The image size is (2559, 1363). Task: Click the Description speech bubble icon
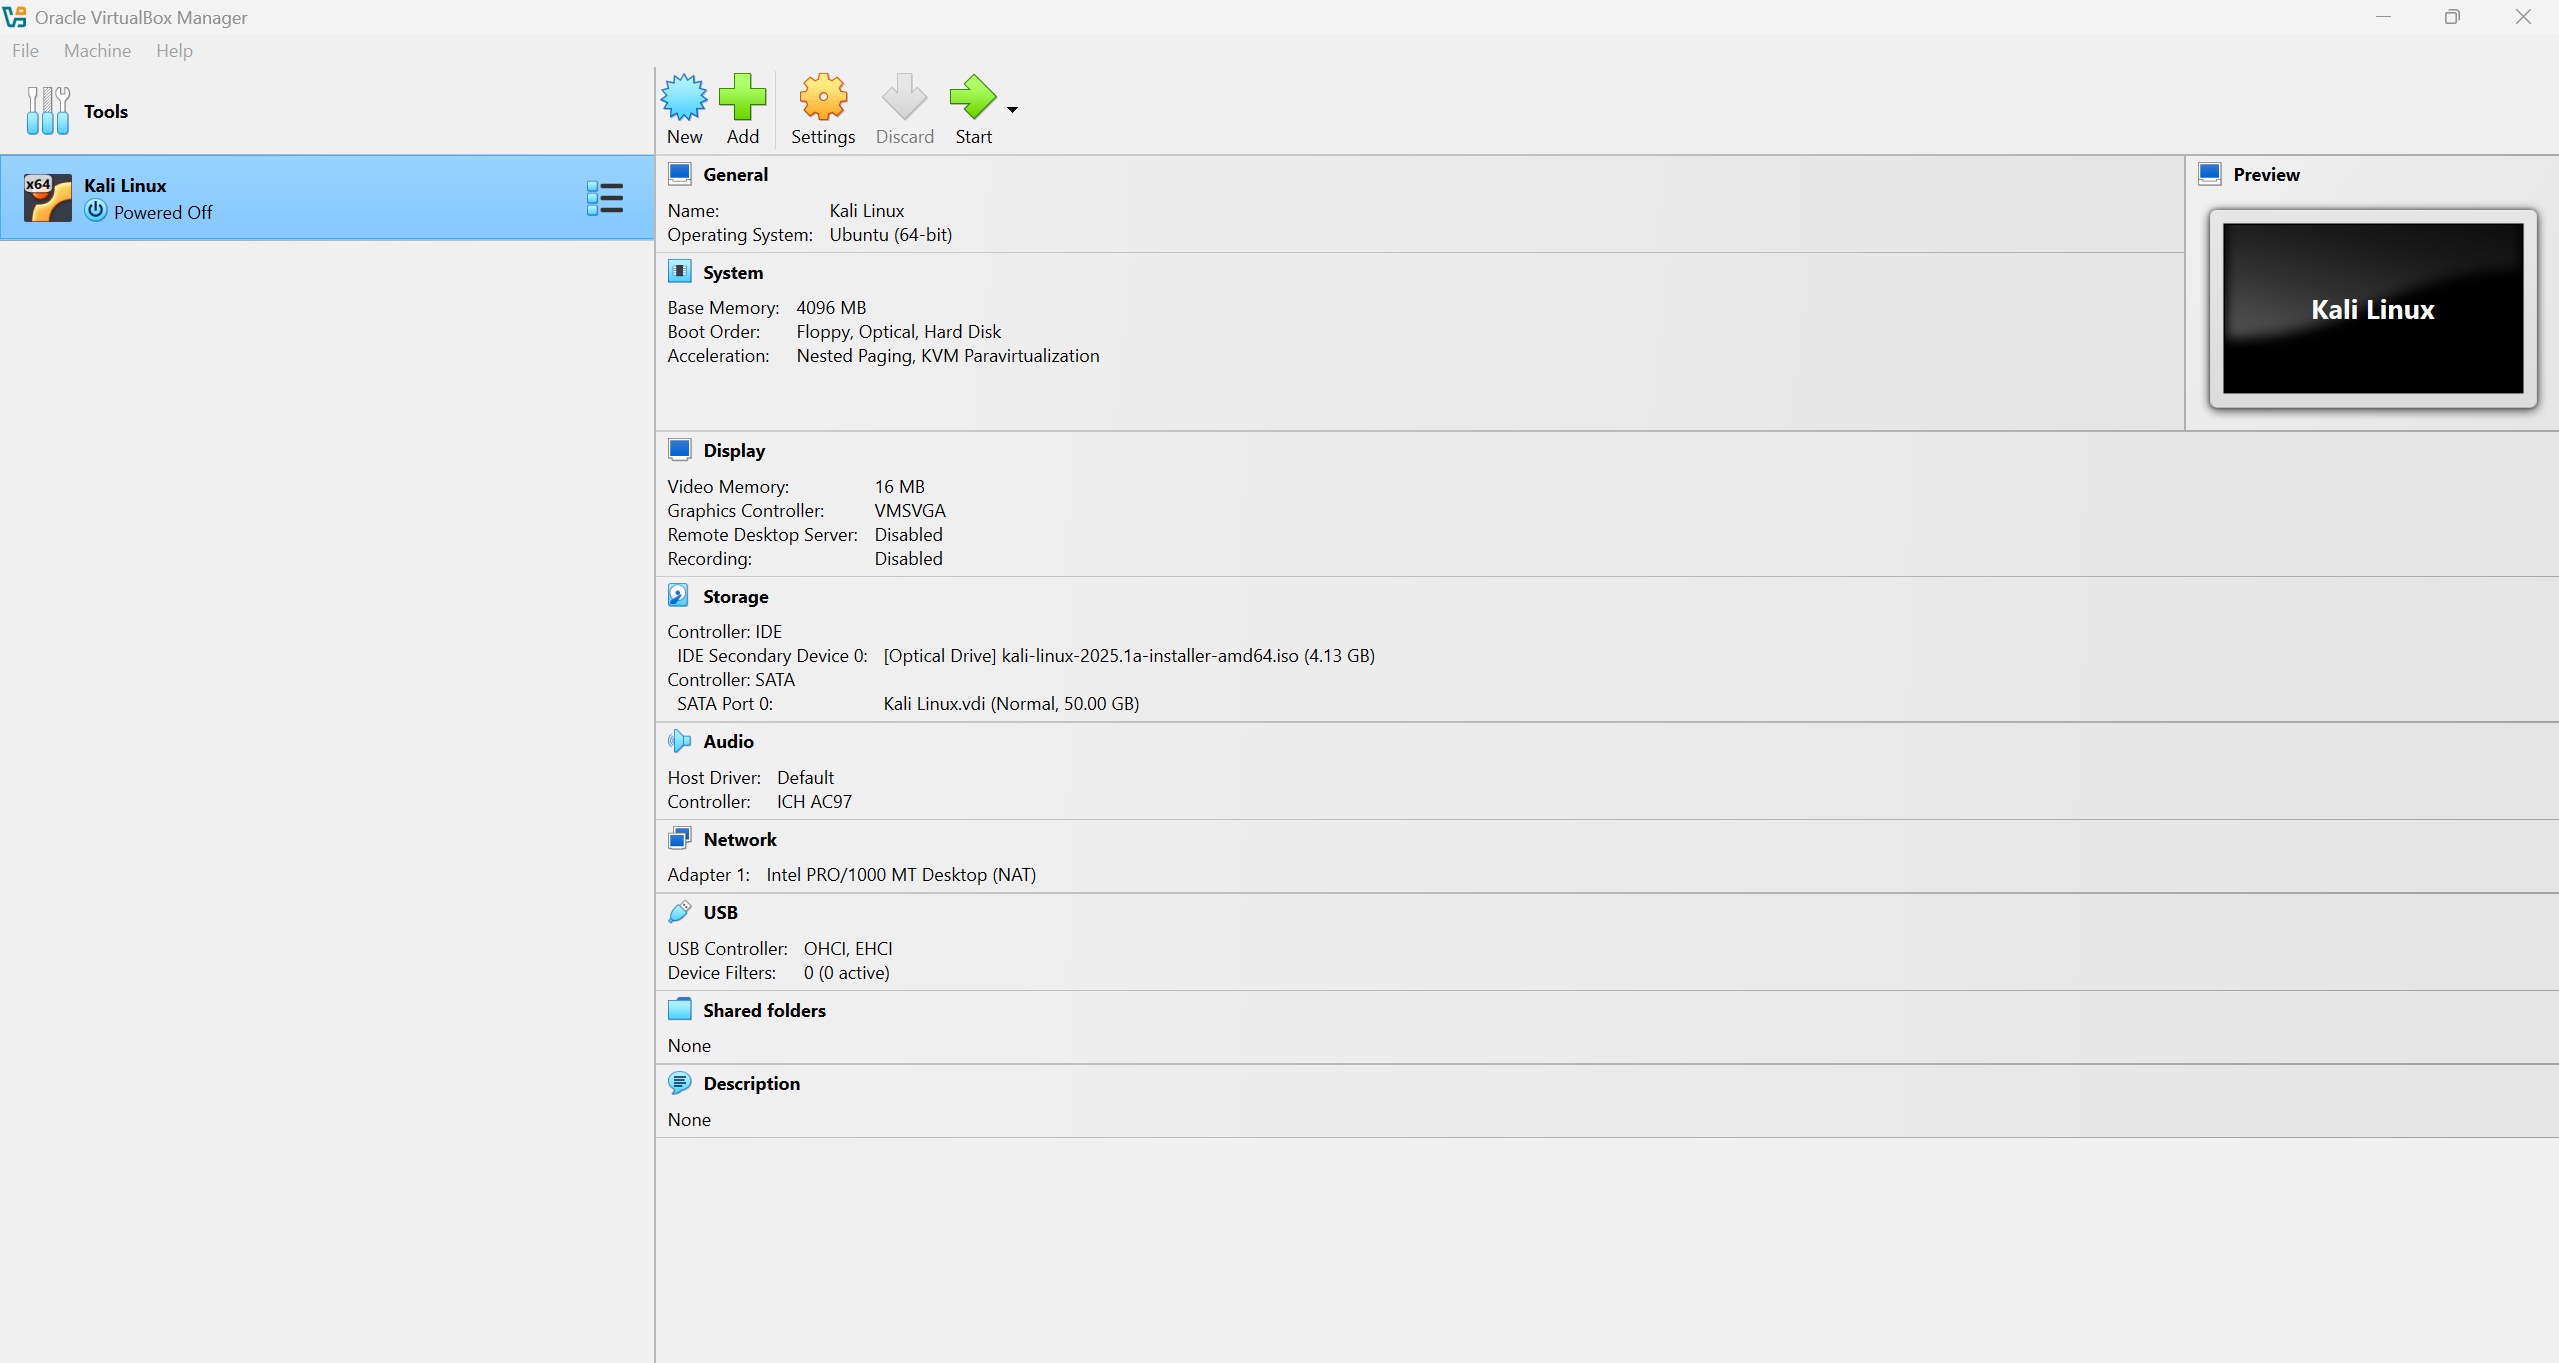(x=679, y=1082)
